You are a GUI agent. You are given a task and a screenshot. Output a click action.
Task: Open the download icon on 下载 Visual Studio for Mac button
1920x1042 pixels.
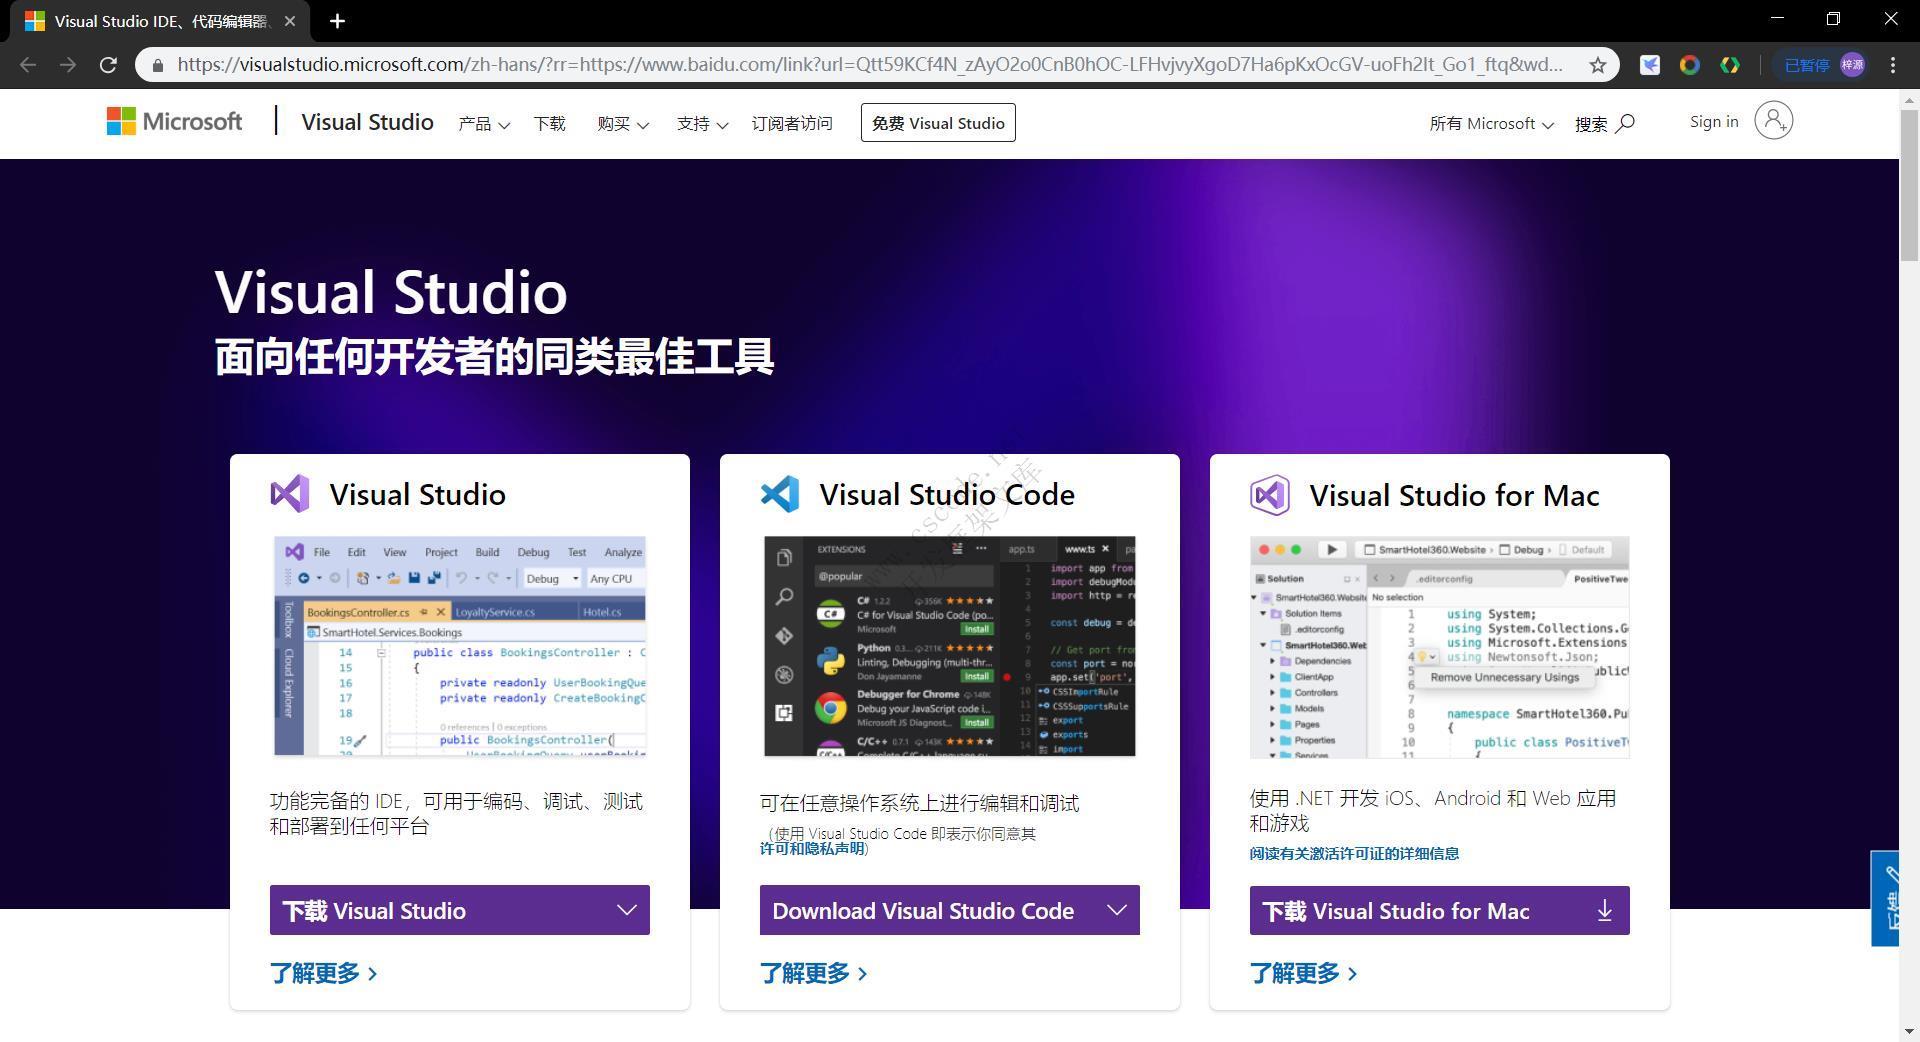tap(1604, 911)
